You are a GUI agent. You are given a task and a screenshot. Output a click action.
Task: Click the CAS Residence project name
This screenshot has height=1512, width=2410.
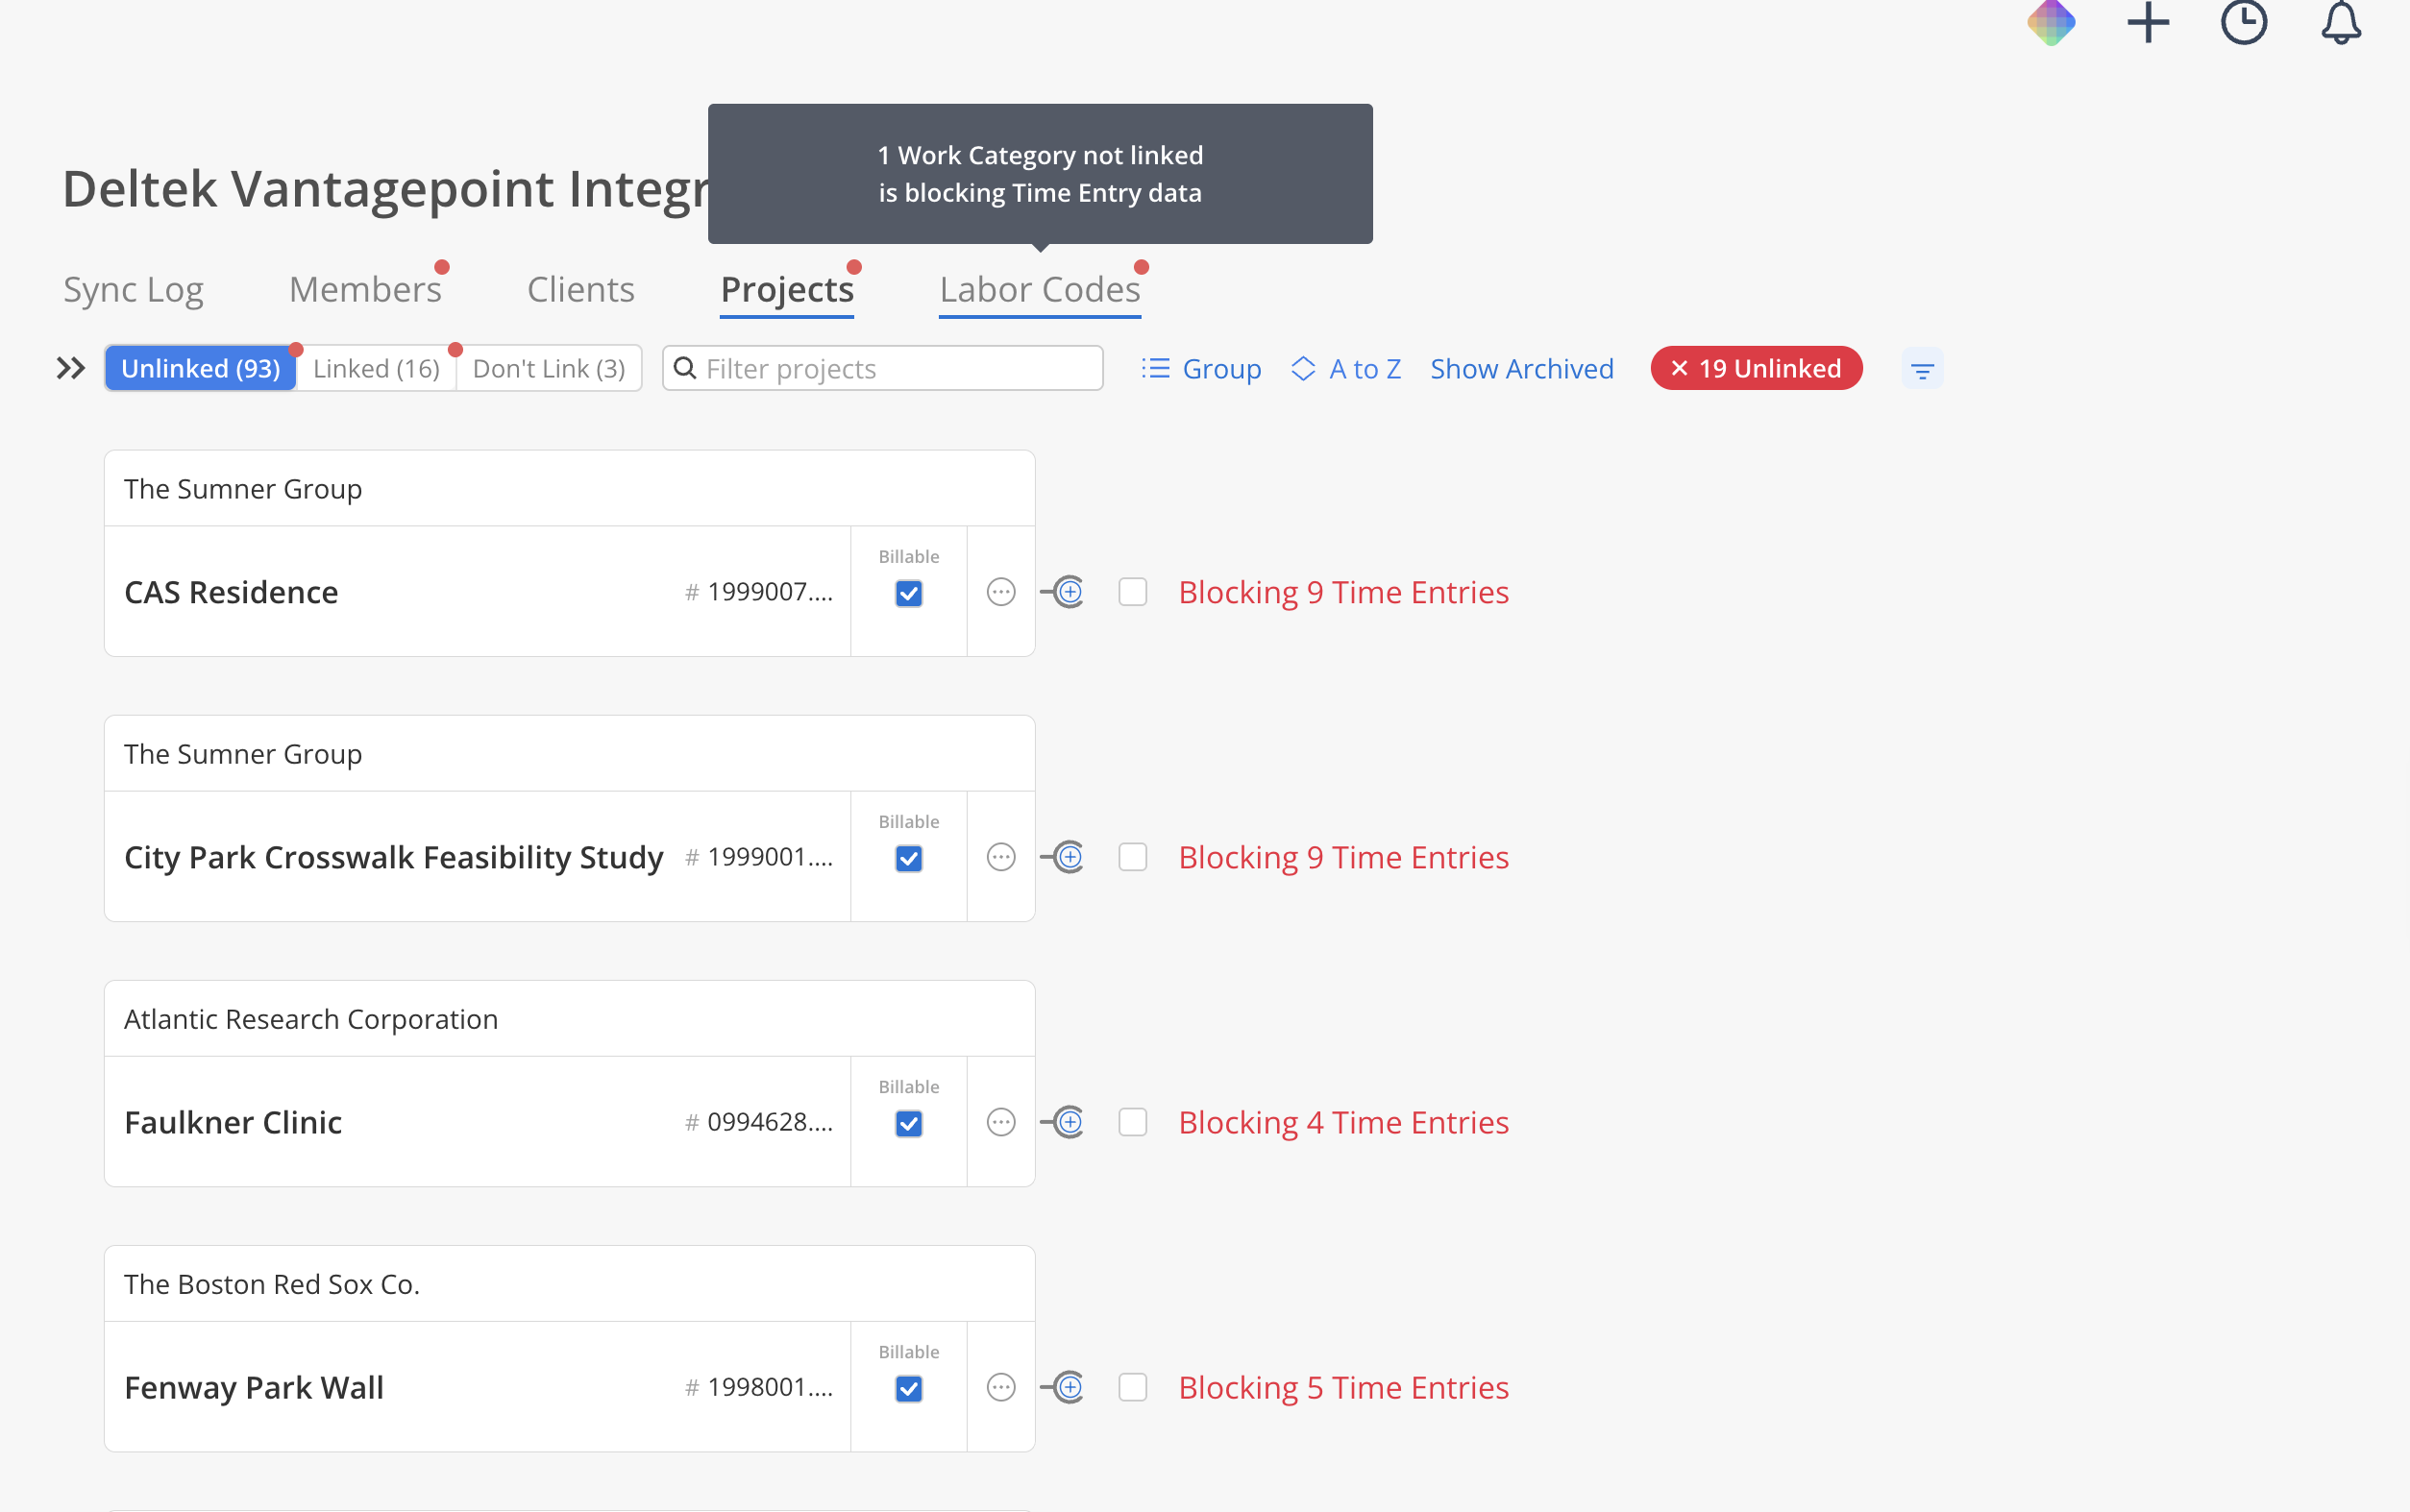(231, 592)
